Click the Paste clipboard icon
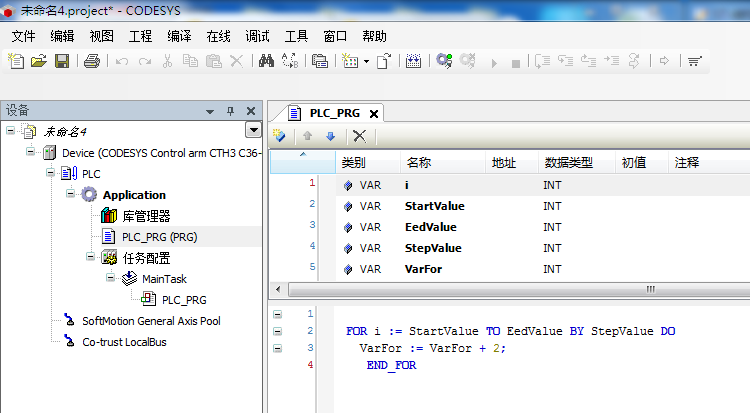Image resolution: width=750 pixels, height=413 pixels. (x=213, y=61)
